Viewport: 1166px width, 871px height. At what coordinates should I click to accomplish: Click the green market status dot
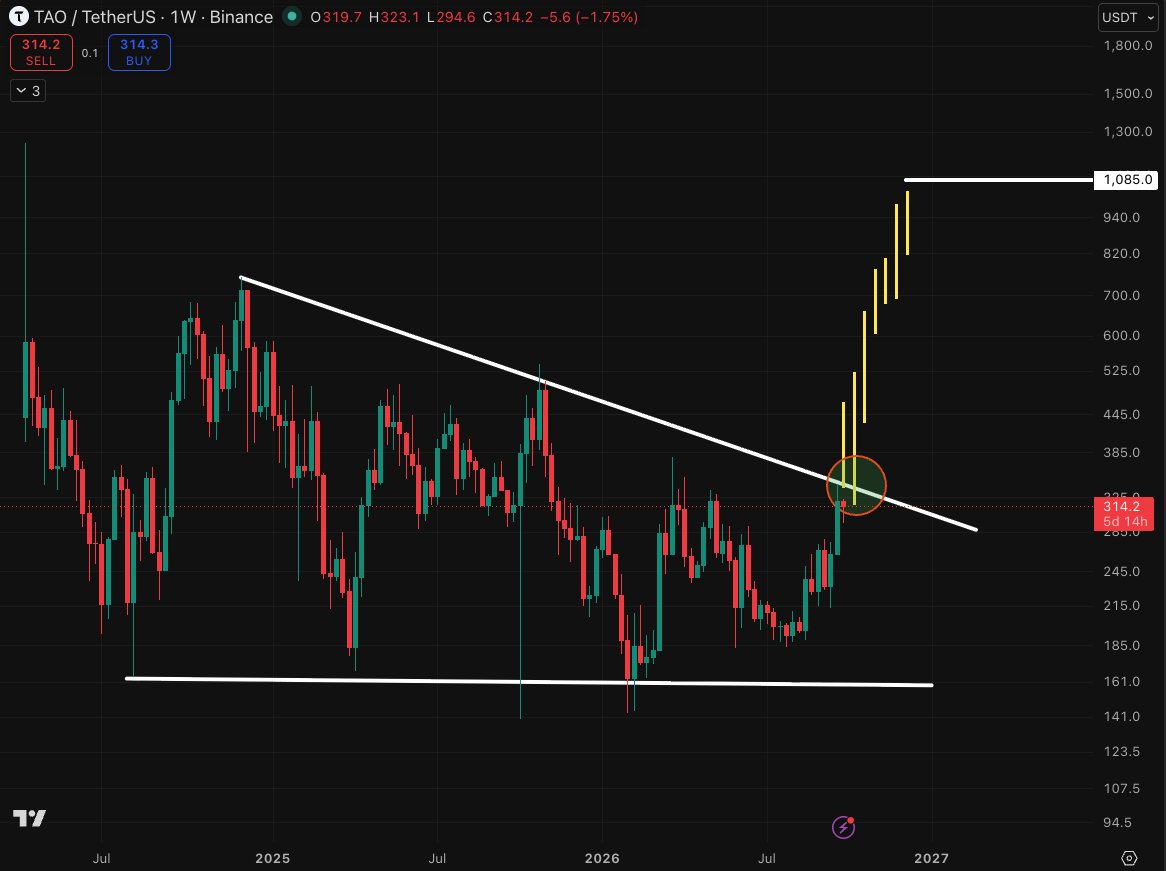(x=292, y=16)
